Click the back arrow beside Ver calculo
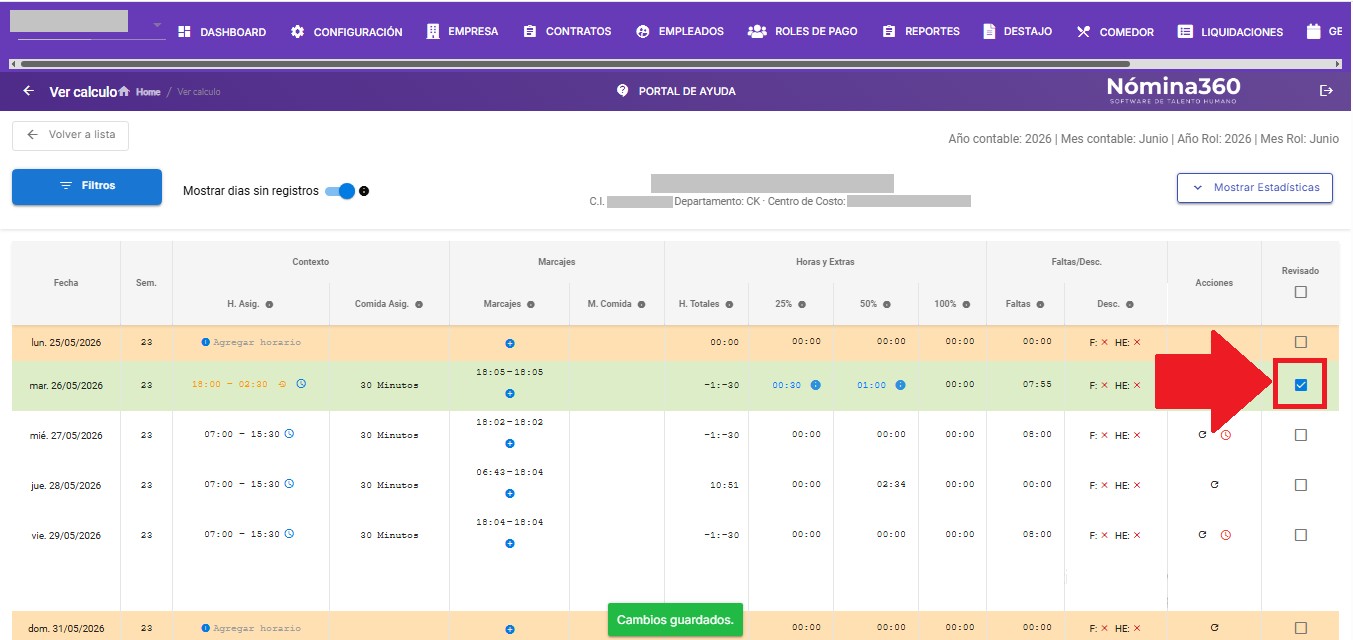 (28, 91)
